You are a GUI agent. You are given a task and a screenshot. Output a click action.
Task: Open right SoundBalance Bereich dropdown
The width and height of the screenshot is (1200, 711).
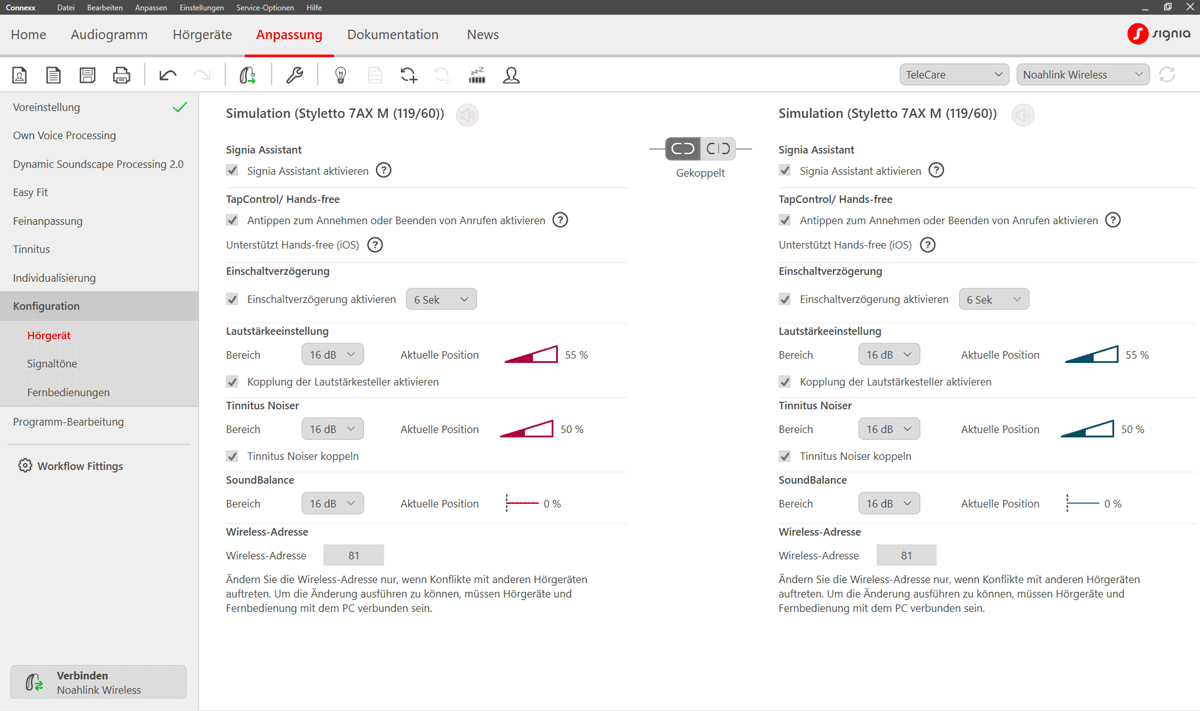click(889, 504)
